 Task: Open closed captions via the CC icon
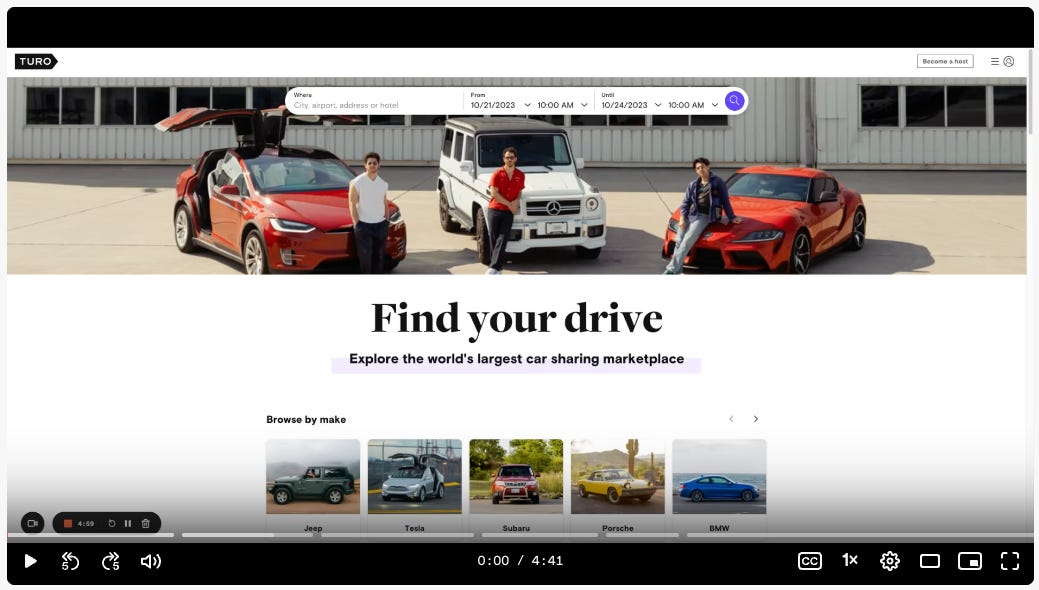pyautogui.click(x=809, y=561)
